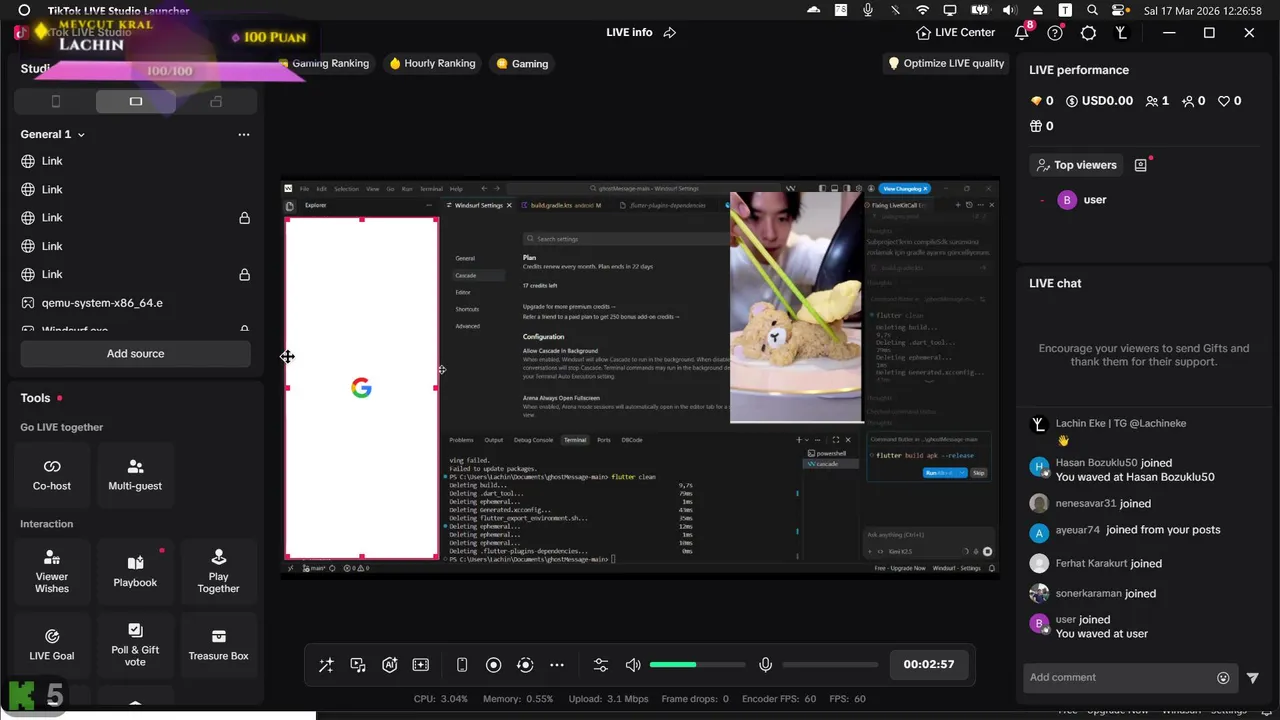This screenshot has height=720, width=1280.
Task: Click the Frame drops: 0 status entry
Action: (x=695, y=699)
